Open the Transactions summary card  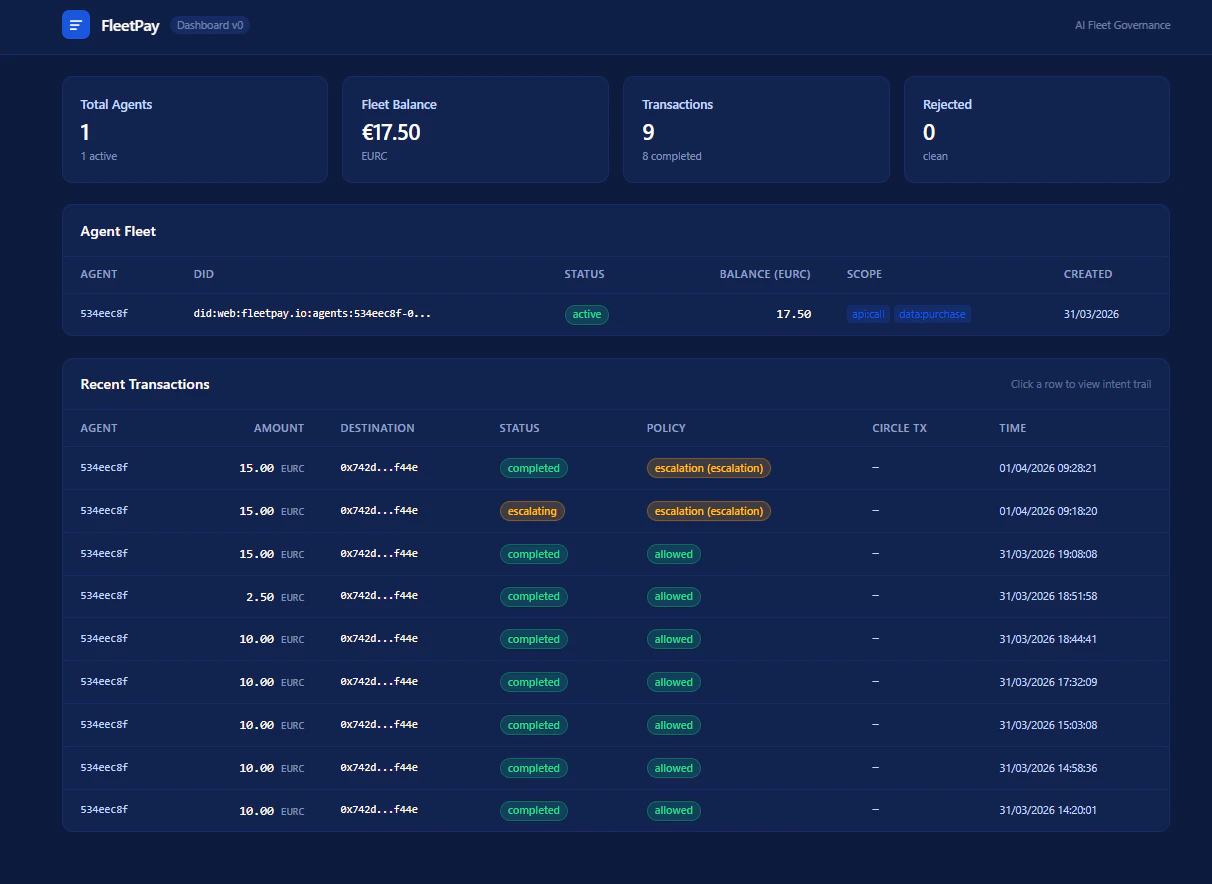point(756,129)
